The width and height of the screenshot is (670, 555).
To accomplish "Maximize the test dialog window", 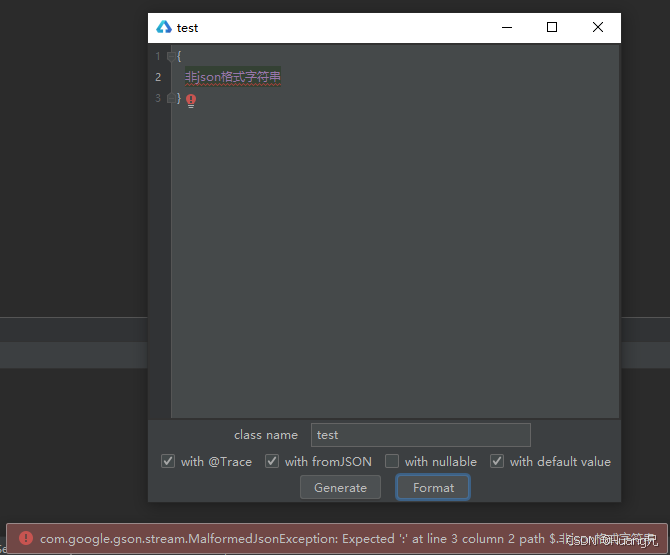I will click(x=552, y=27).
